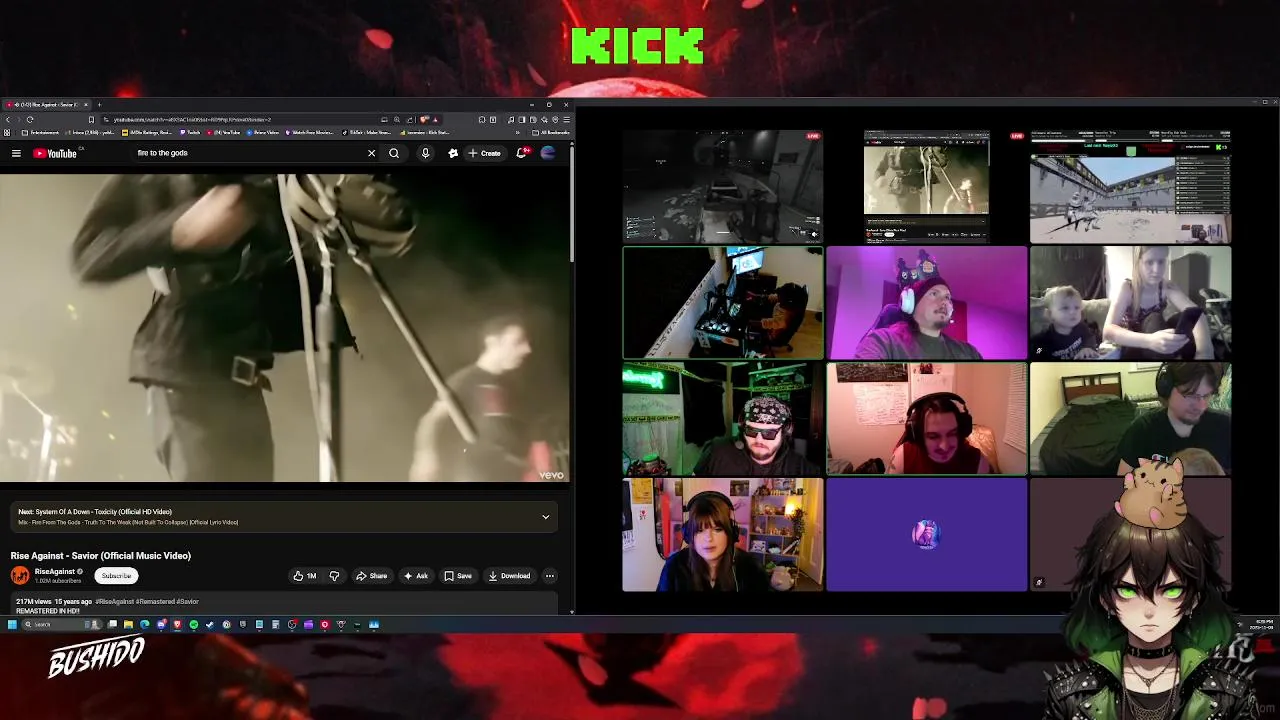1280x720 pixels.
Task: Download the video
Action: pos(509,576)
